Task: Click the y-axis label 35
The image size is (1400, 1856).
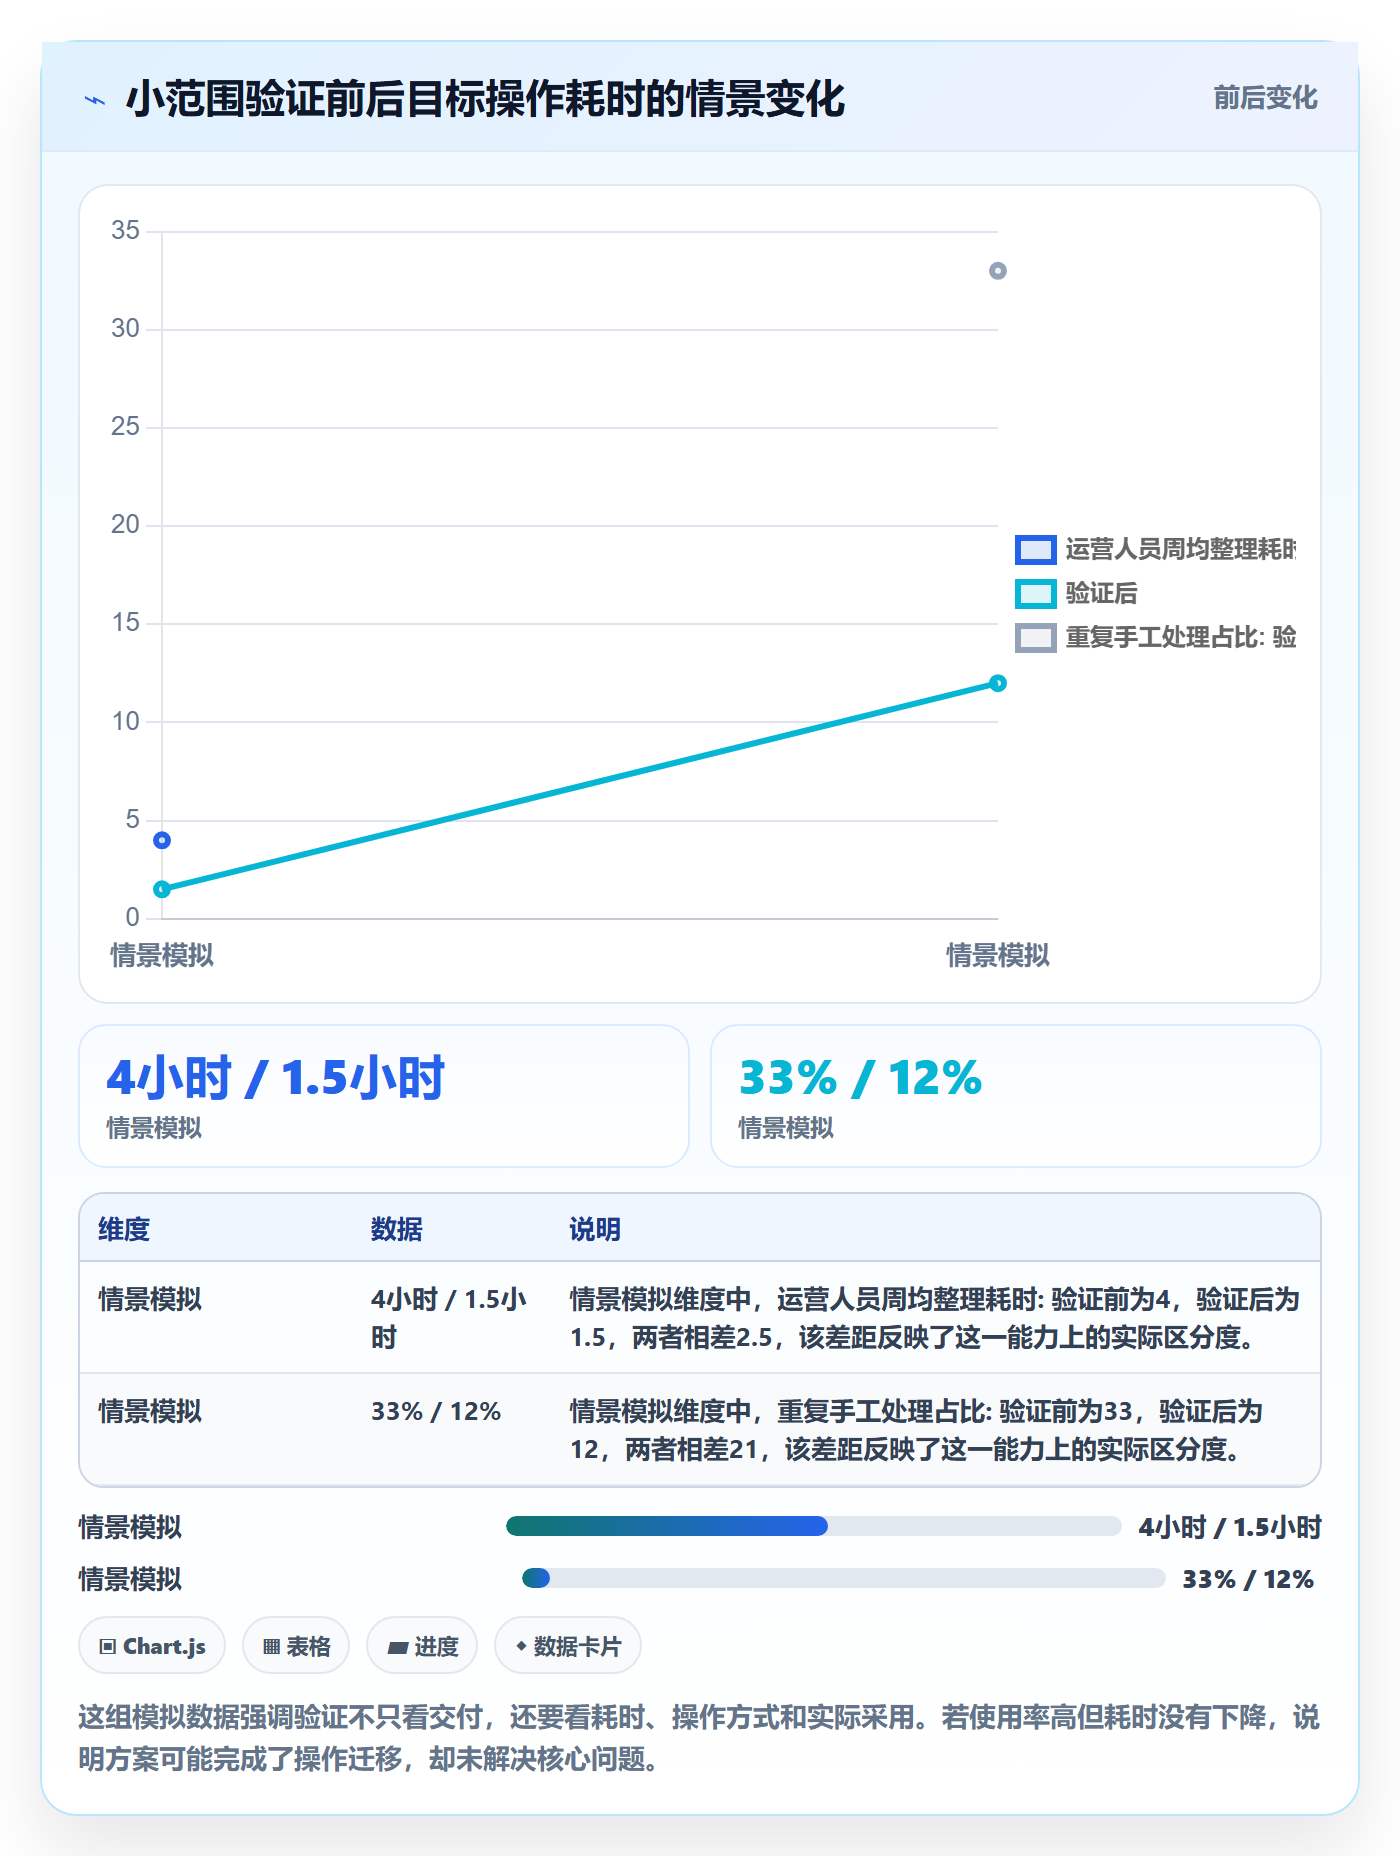Action: coord(125,231)
